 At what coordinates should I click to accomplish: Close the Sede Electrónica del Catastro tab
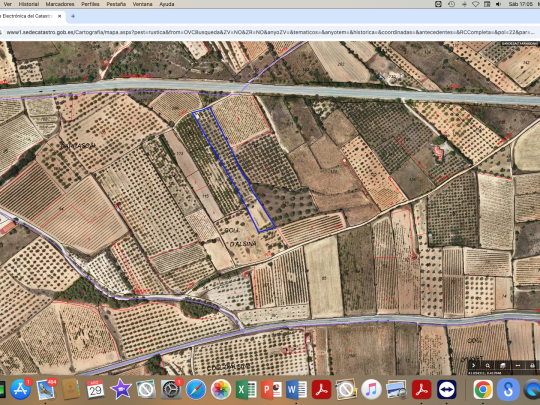(x=60, y=16)
